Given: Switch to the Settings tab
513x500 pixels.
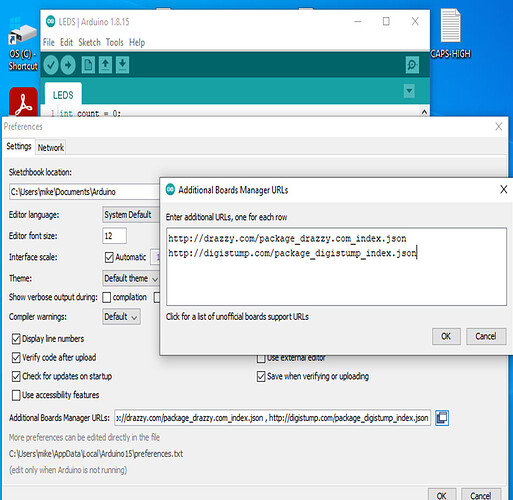Looking at the screenshot, I should [19, 146].
